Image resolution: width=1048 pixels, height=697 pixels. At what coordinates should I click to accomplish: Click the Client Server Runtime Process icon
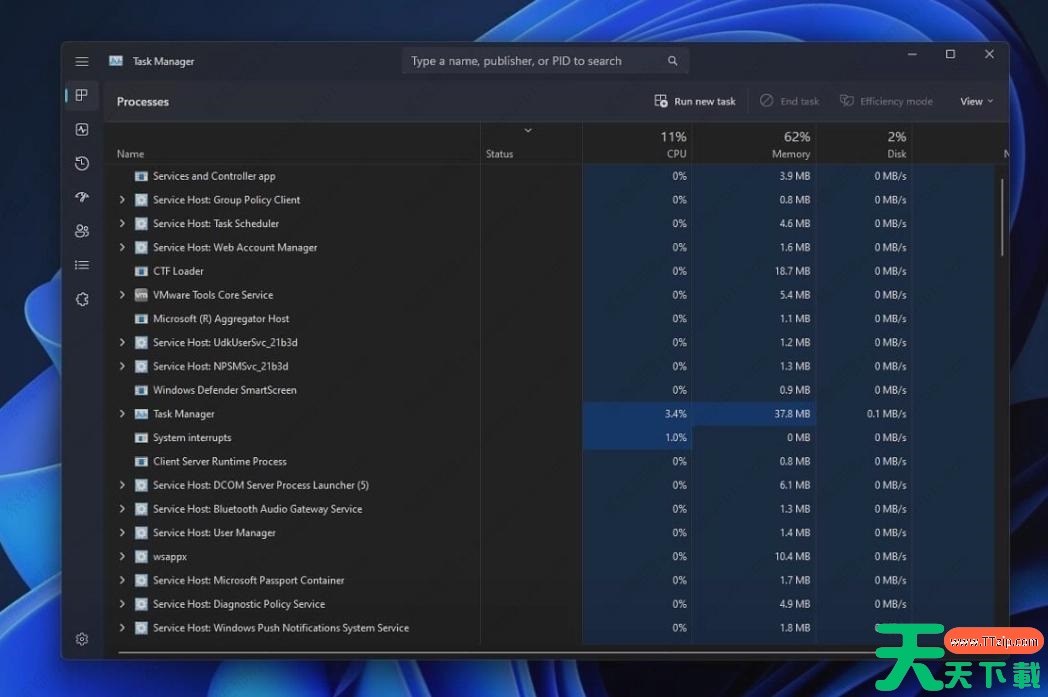141,462
